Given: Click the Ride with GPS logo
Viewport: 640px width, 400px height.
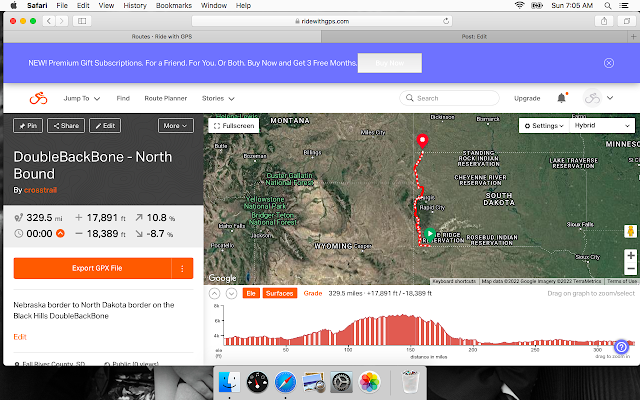Looking at the screenshot, I should (38, 98).
